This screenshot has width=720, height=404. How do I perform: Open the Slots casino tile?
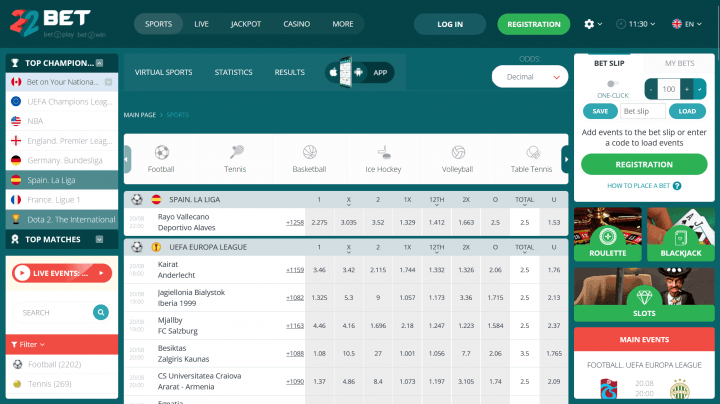point(644,295)
